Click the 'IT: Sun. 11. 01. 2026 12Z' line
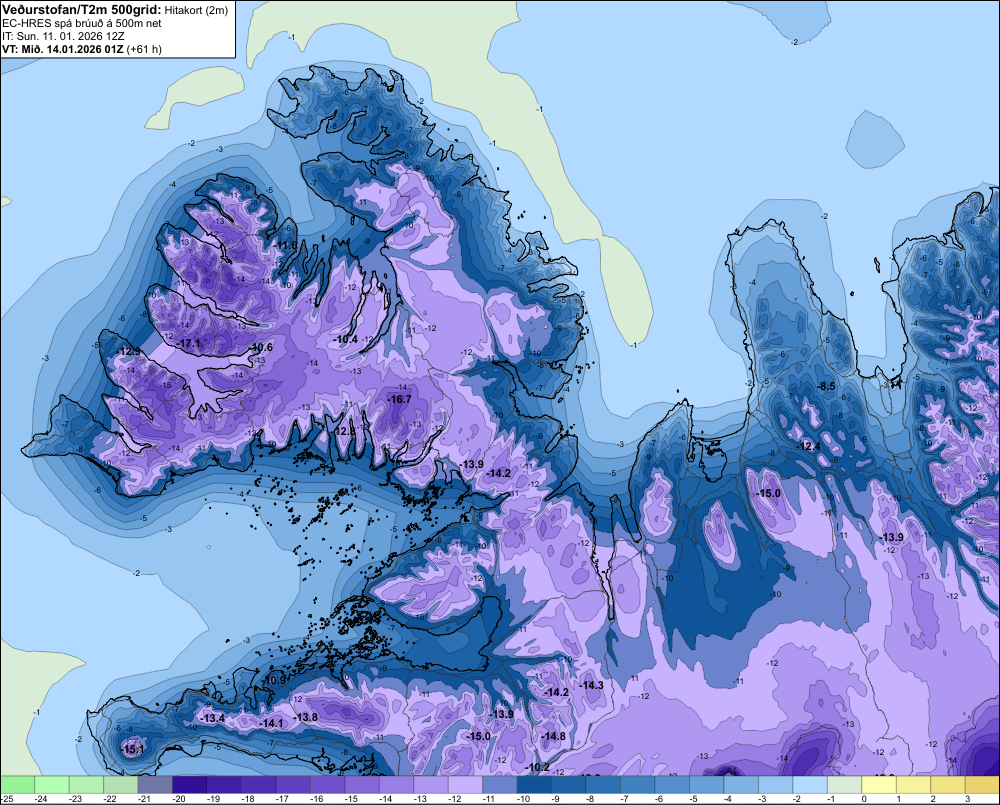The width and height of the screenshot is (1000, 805). pos(63,36)
